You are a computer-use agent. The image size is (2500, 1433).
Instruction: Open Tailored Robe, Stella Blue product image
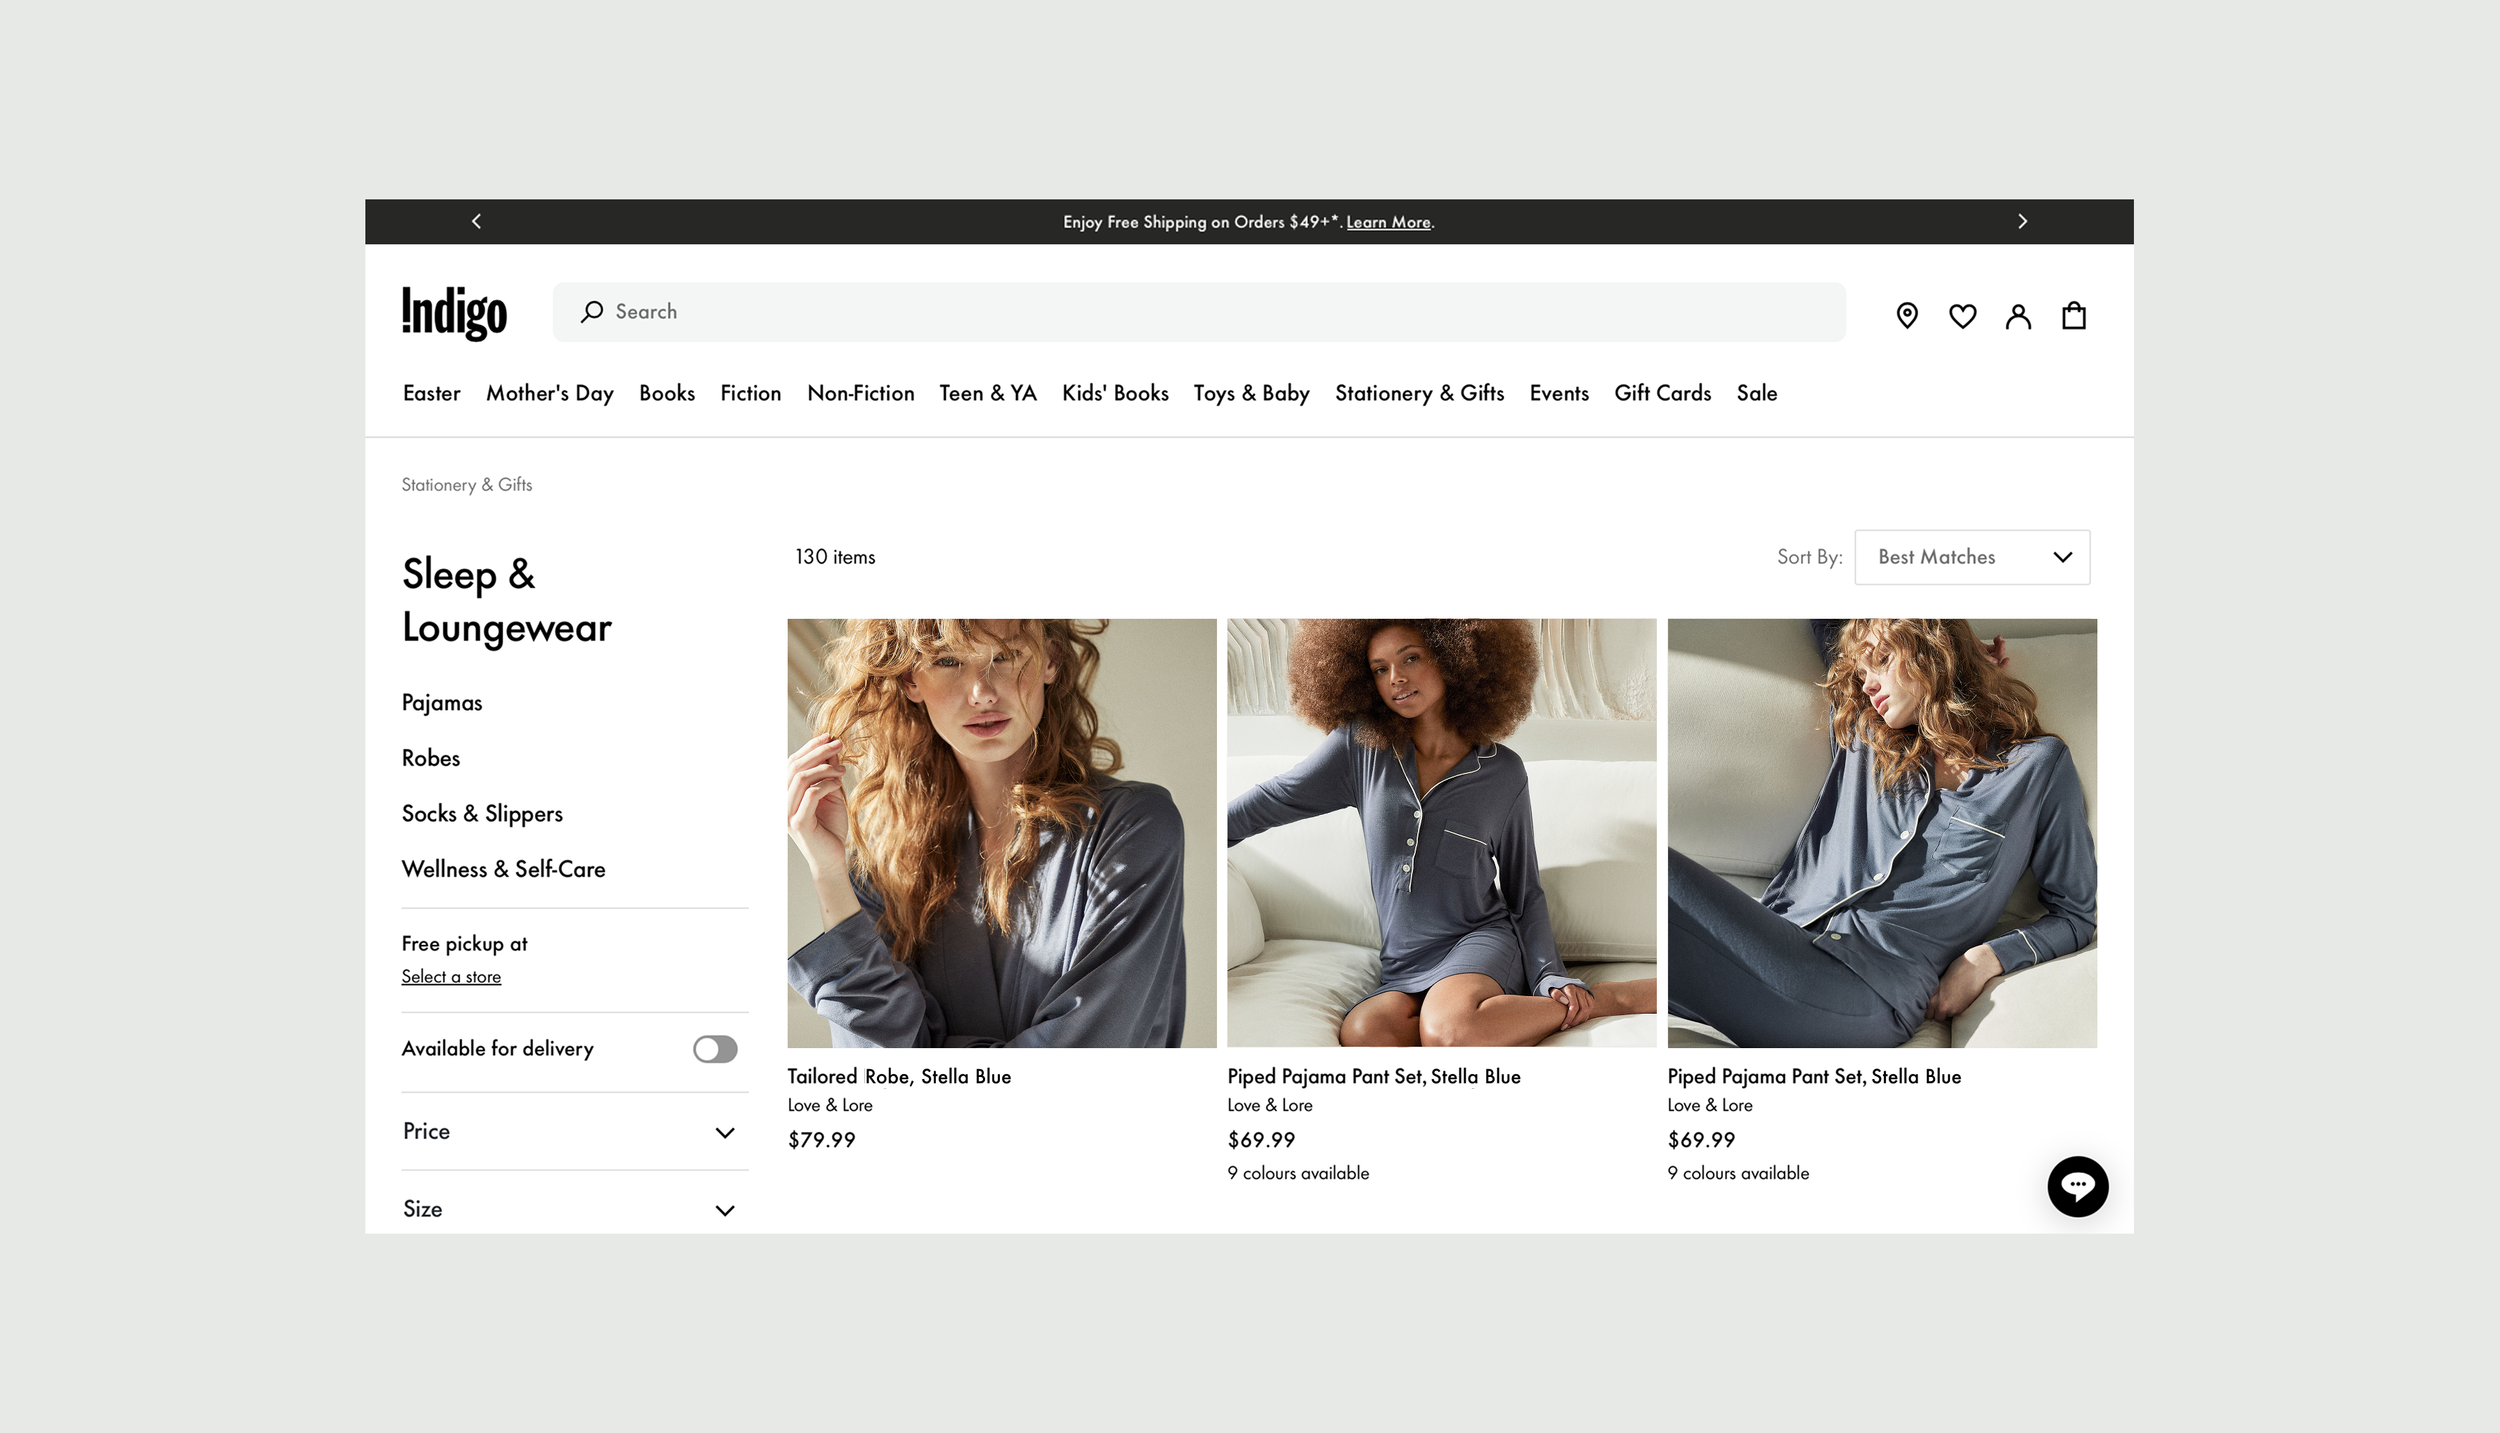click(1001, 833)
